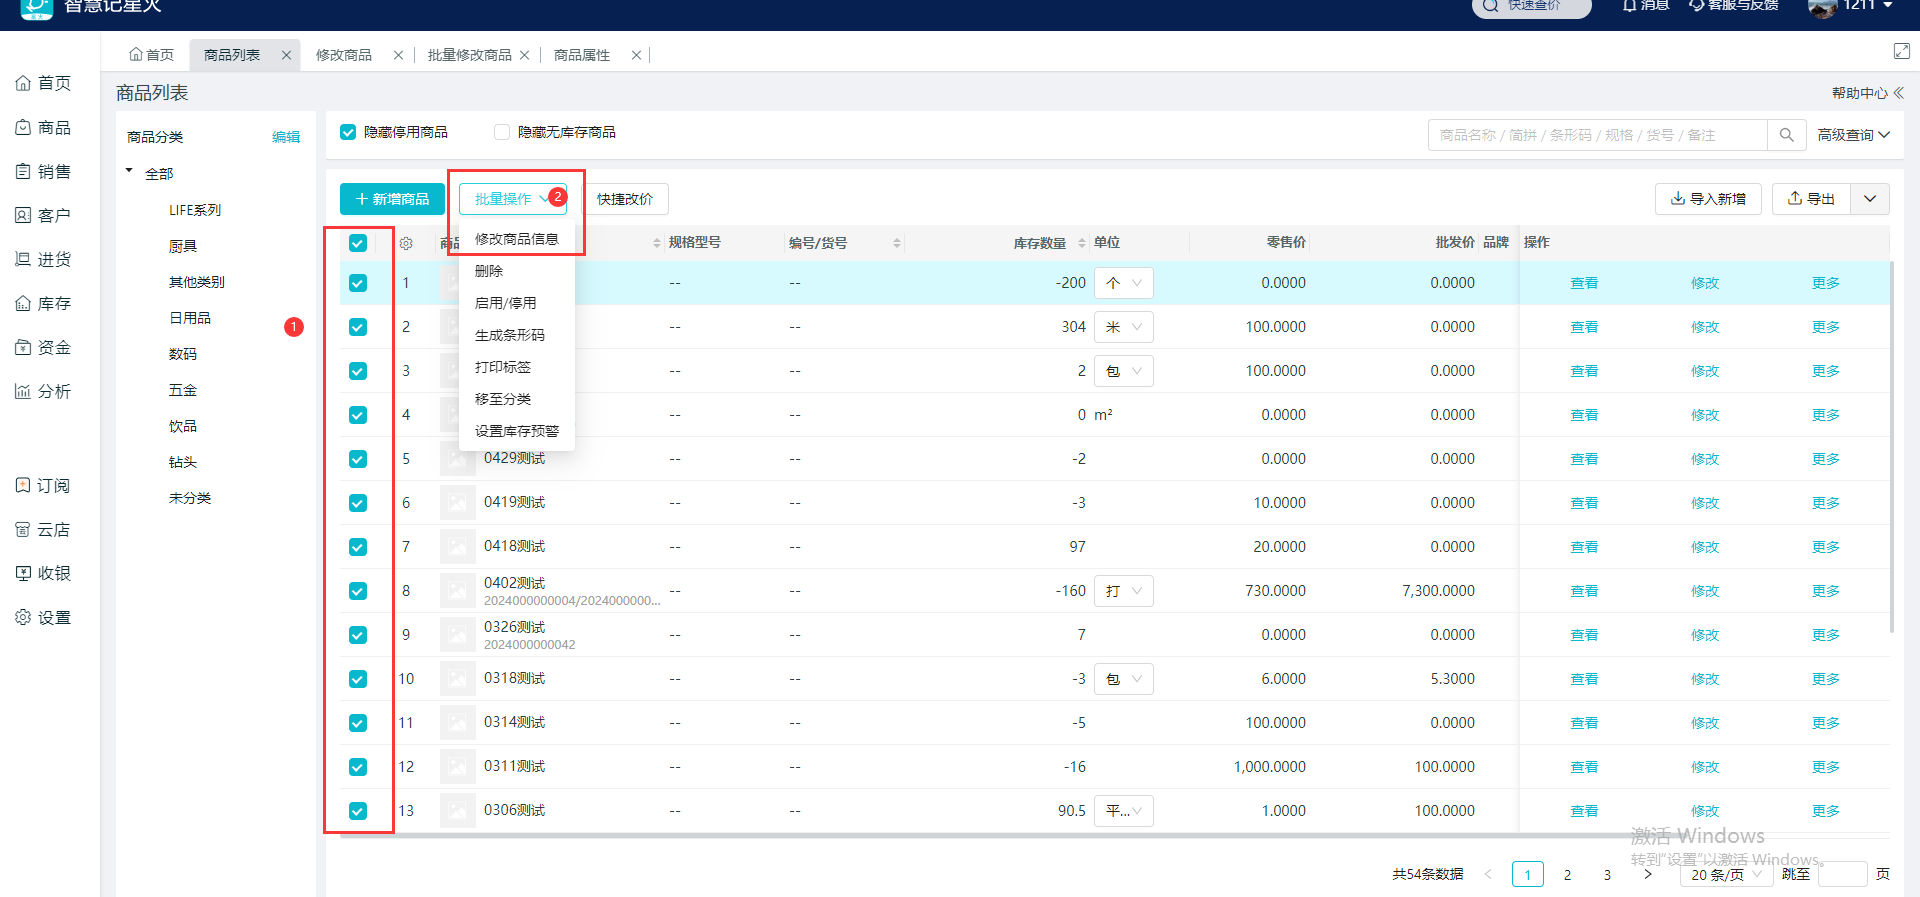Screen dimensions: 1920x897
Task: Close the 批量修改商品 tab
Action: click(x=524, y=55)
